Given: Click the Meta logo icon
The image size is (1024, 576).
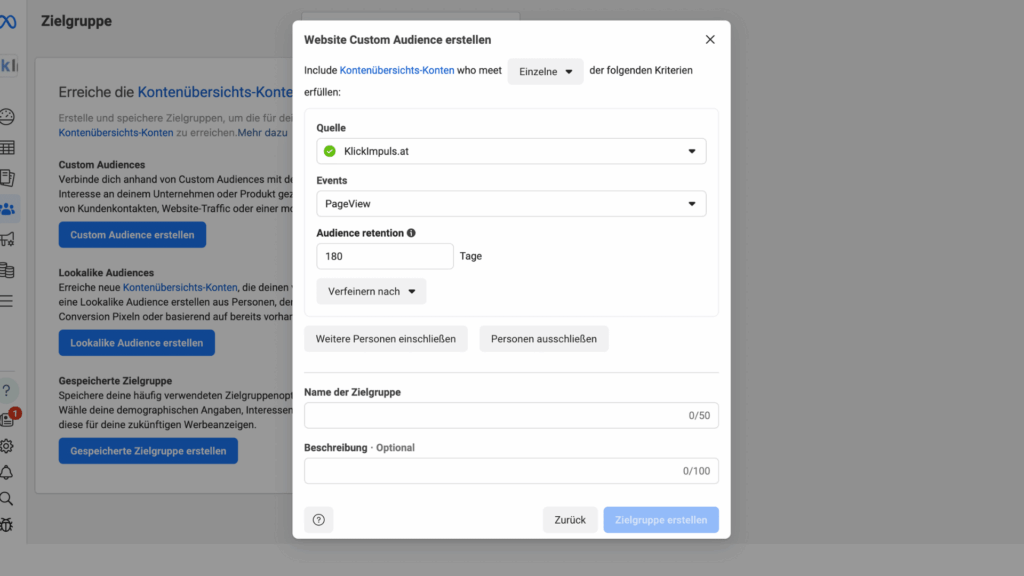Looking at the screenshot, I should pos(9,21).
